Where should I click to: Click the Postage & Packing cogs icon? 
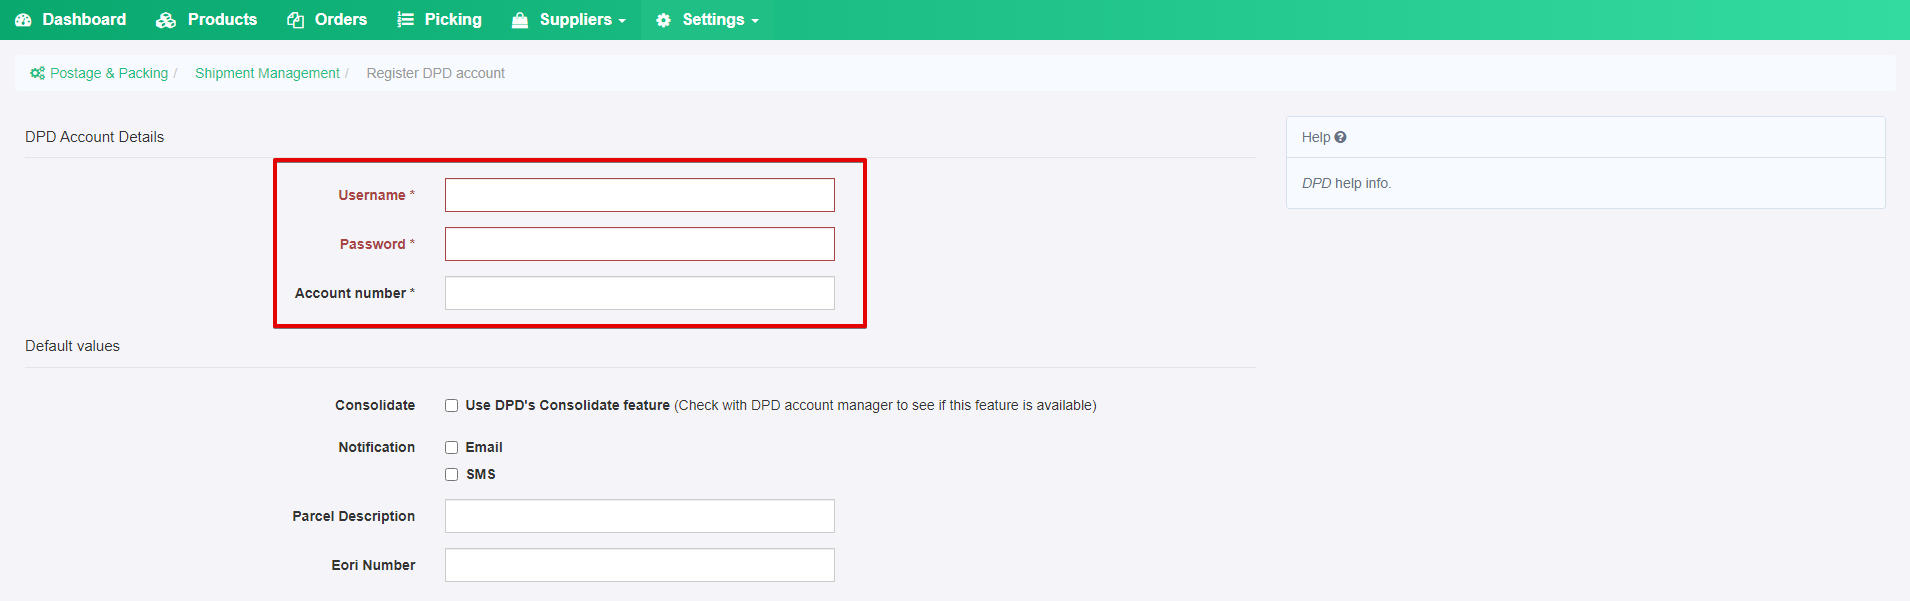coord(38,73)
